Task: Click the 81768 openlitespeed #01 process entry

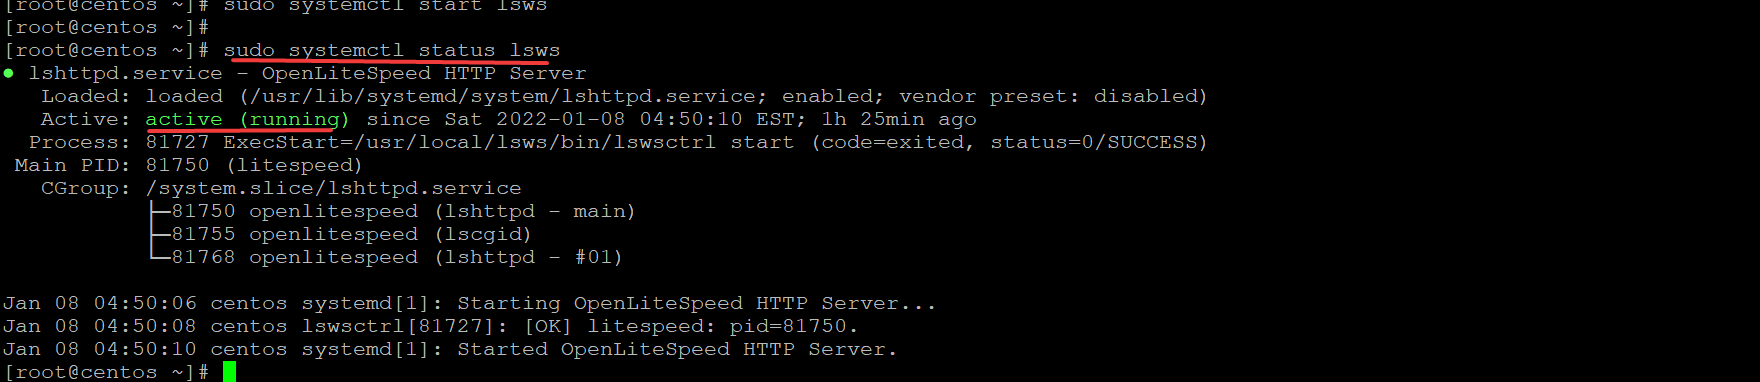Action: tap(397, 257)
